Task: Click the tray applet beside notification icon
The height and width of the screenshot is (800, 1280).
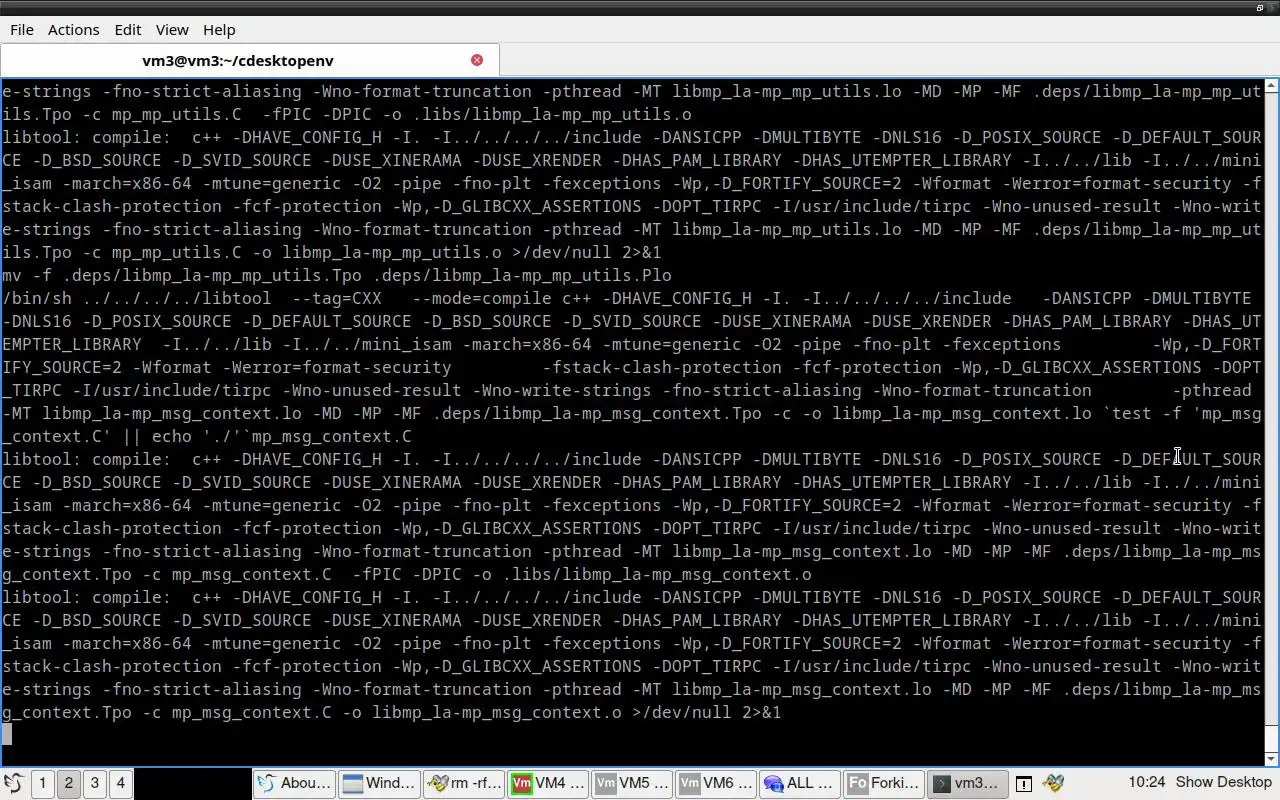Action: [x=1053, y=783]
